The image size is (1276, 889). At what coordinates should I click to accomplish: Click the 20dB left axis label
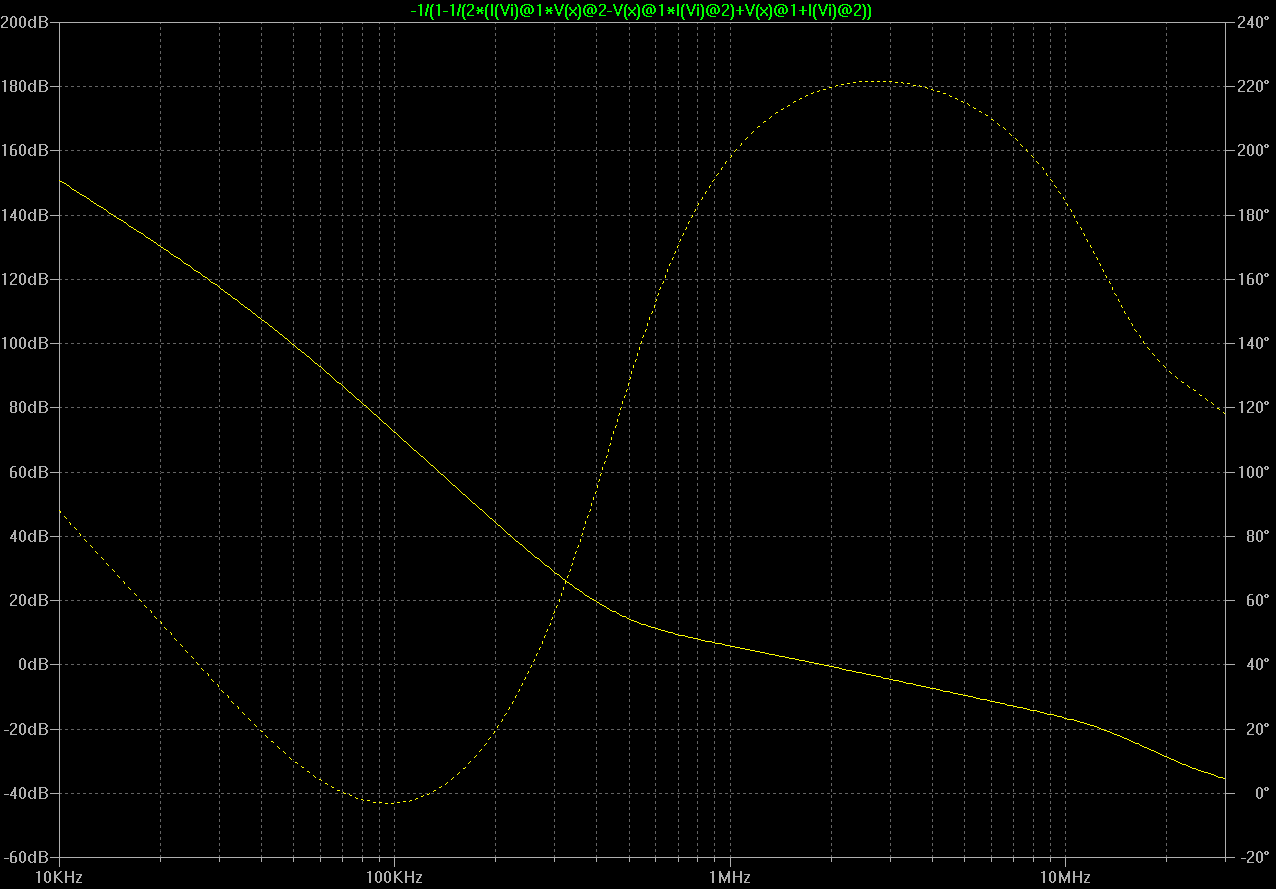(x=29, y=600)
